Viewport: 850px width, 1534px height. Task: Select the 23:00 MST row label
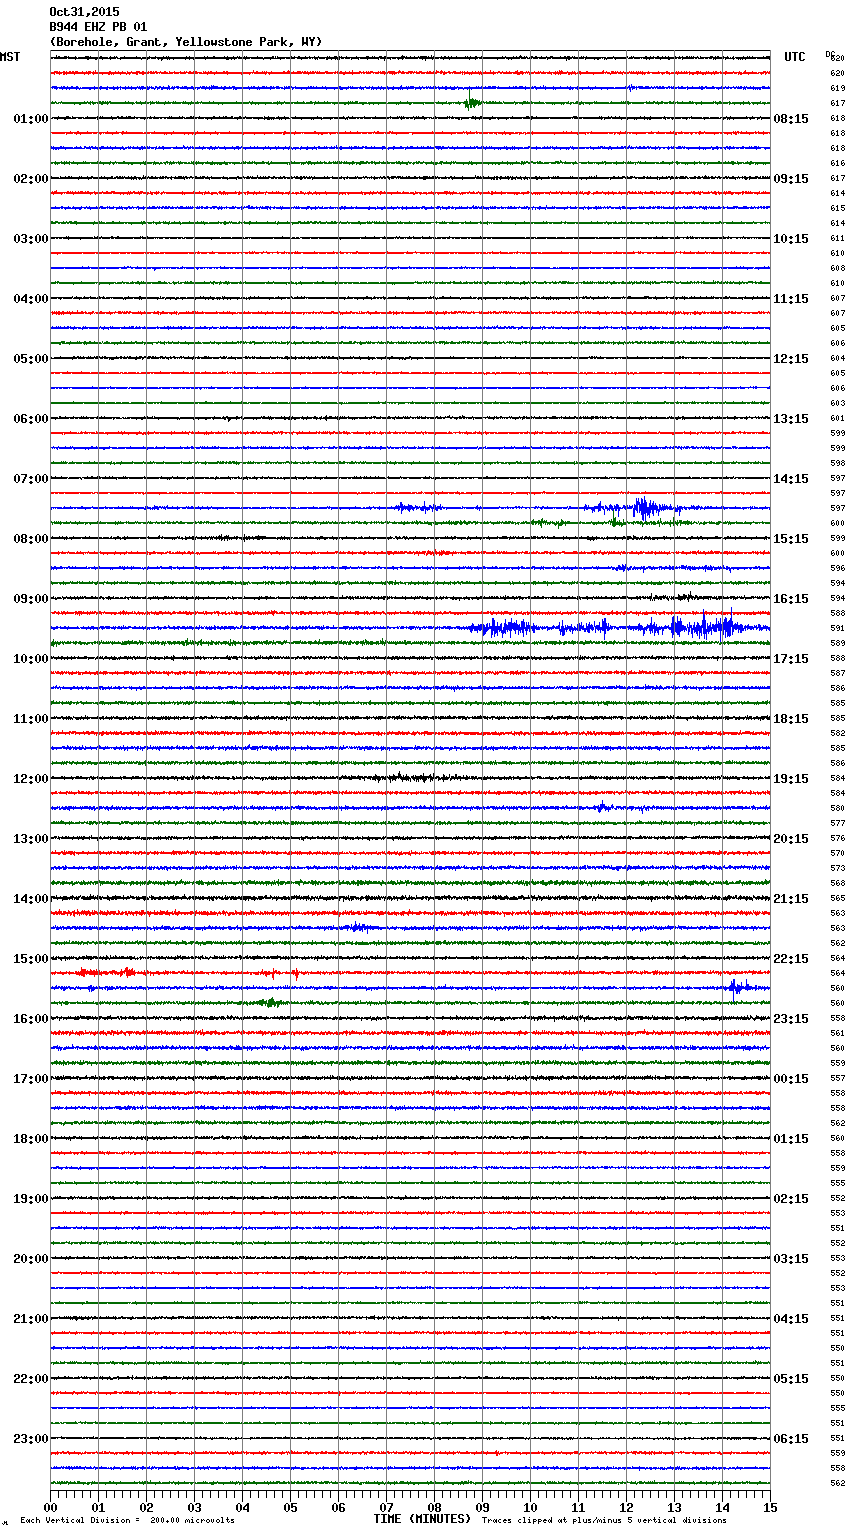point(31,1439)
